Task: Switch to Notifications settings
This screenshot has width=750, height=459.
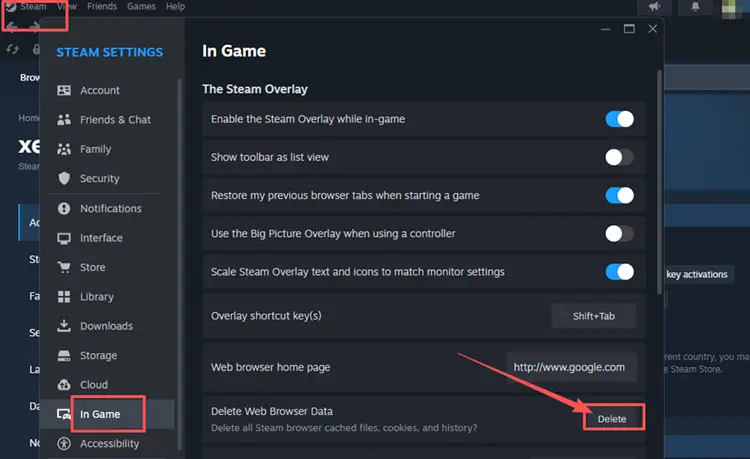Action: (x=110, y=208)
